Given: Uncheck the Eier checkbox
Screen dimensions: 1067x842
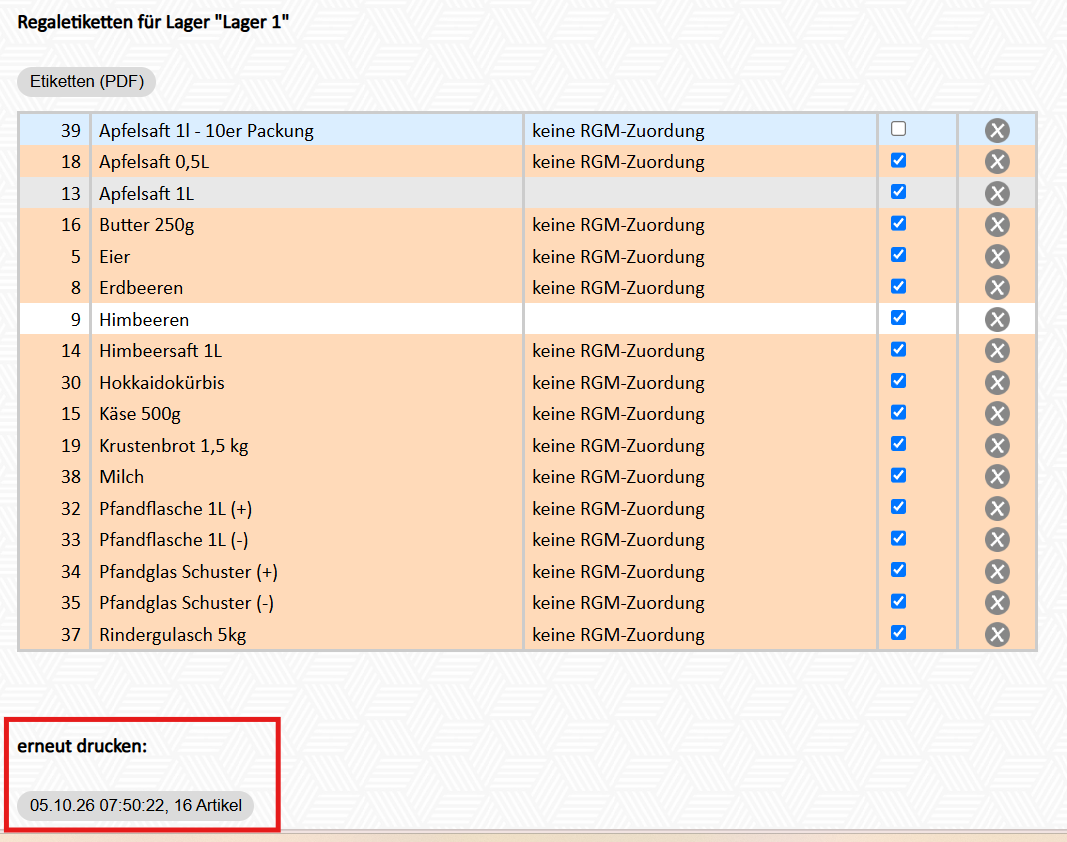Looking at the screenshot, I should 898,255.
